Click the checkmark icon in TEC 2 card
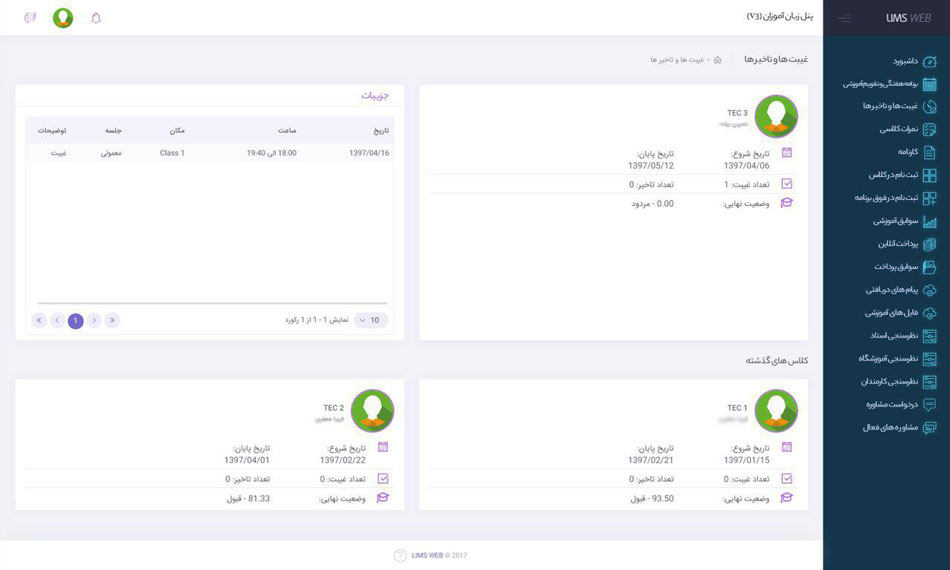The image size is (950, 570). pyautogui.click(x=383, y=479)
